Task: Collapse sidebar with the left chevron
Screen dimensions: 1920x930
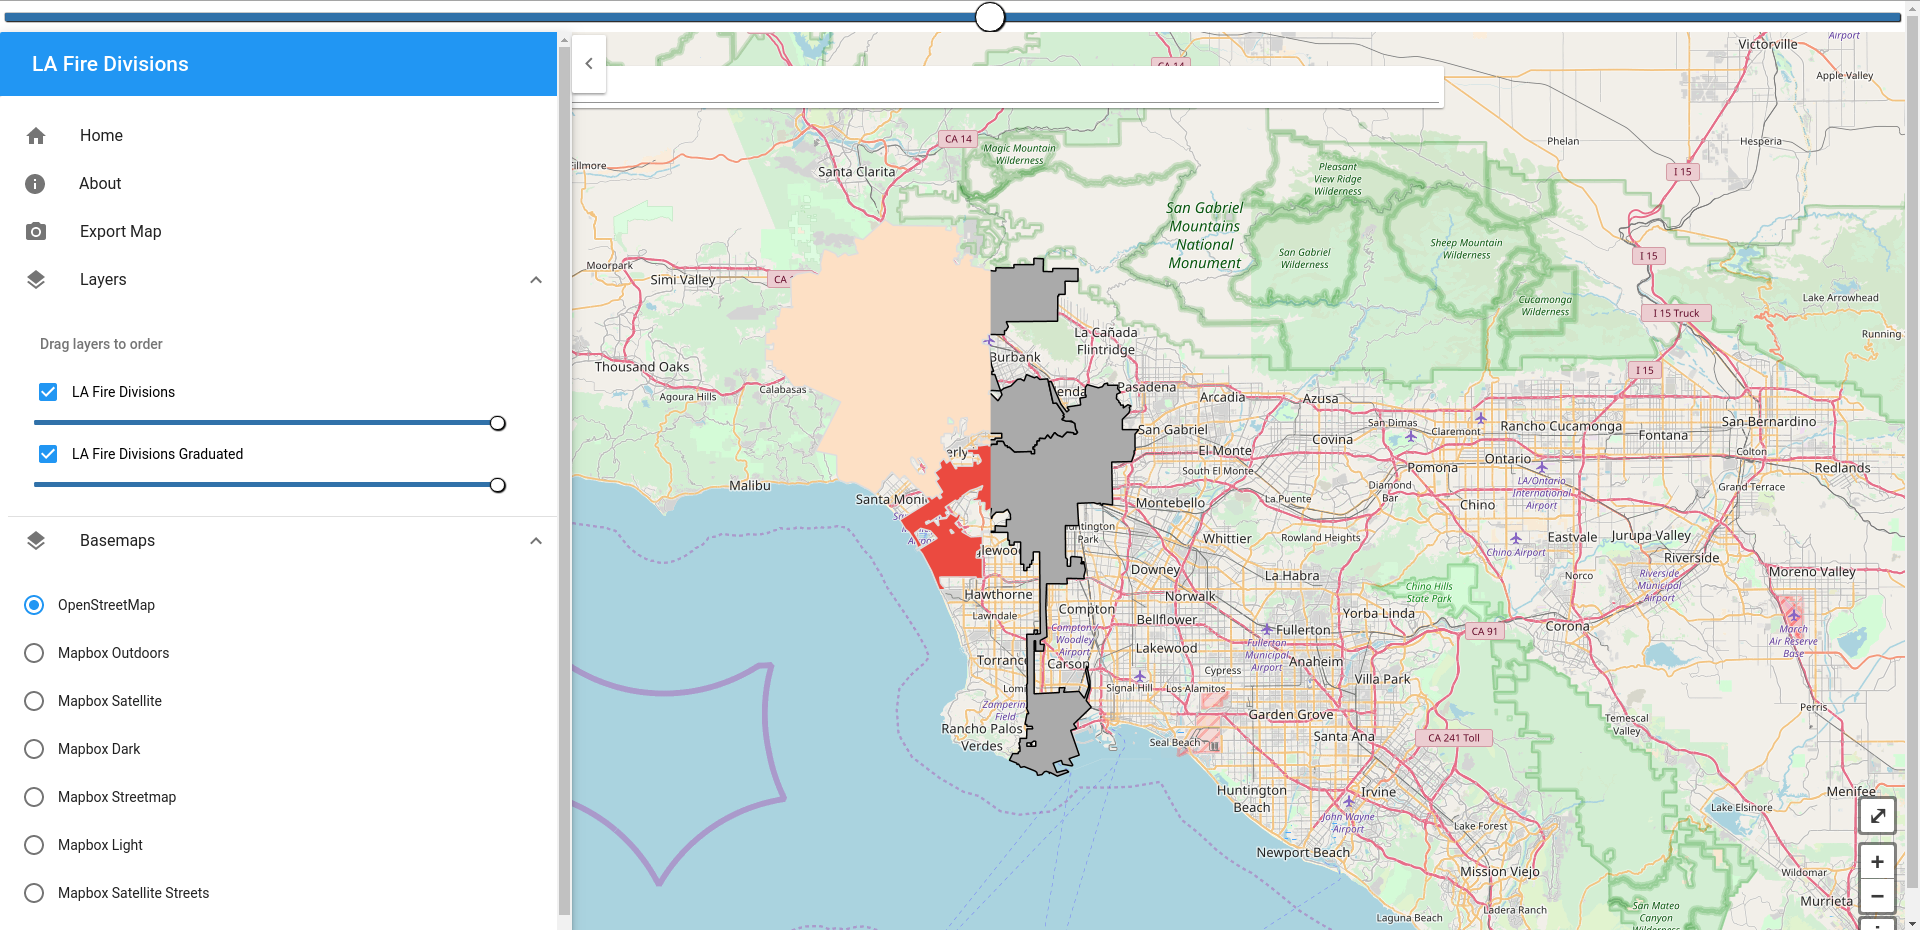Action: [x=589, y=64]
